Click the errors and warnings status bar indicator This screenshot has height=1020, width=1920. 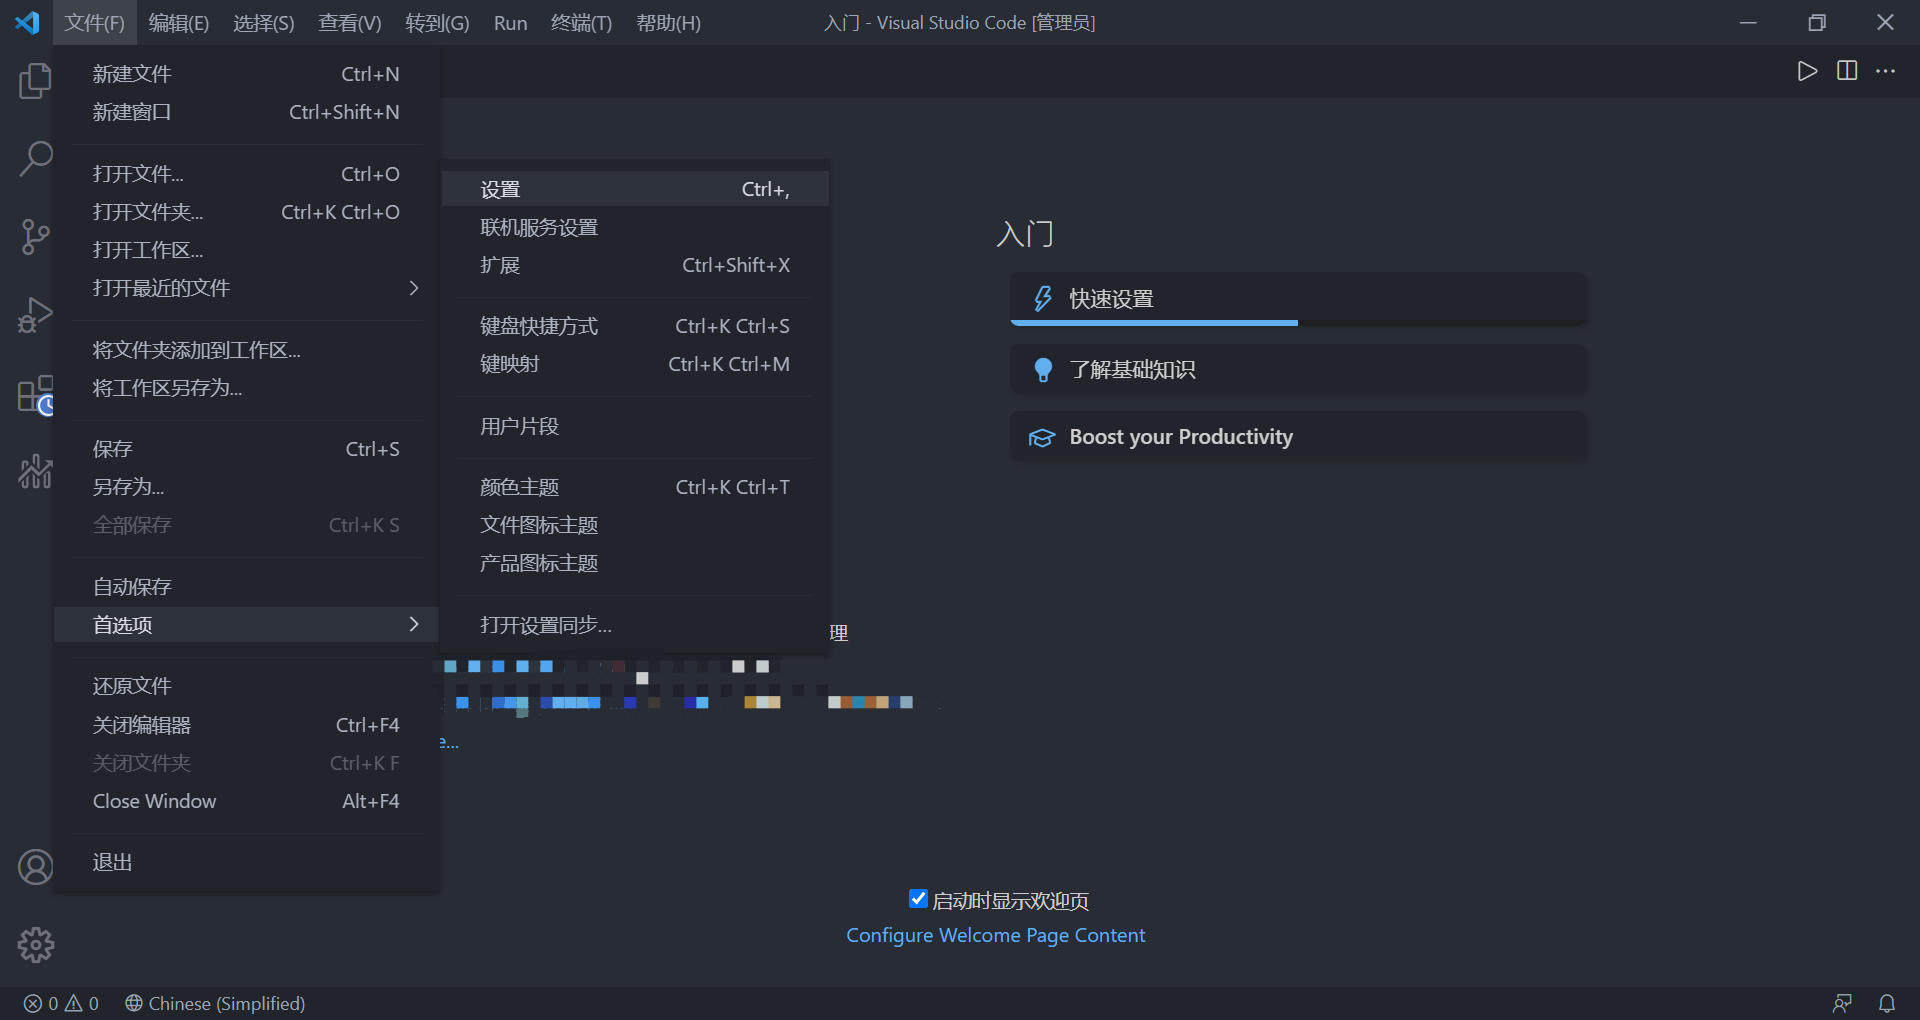pos(60,1003)
